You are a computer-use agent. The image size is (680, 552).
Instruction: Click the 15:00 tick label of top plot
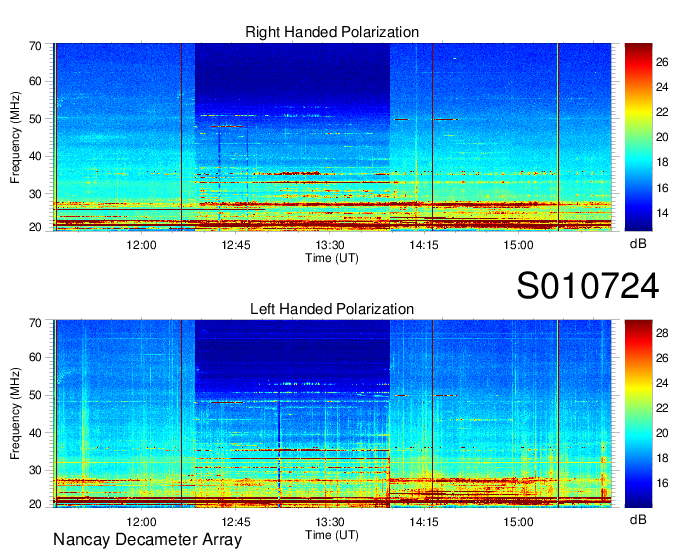click(x=518, y=245)
